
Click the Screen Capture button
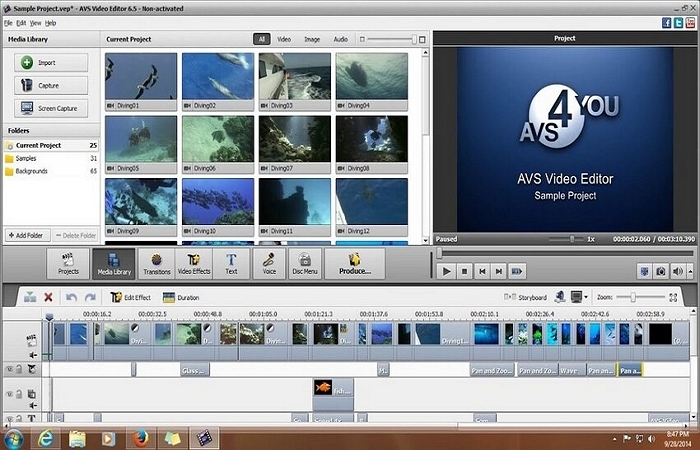tap(51, 108)
